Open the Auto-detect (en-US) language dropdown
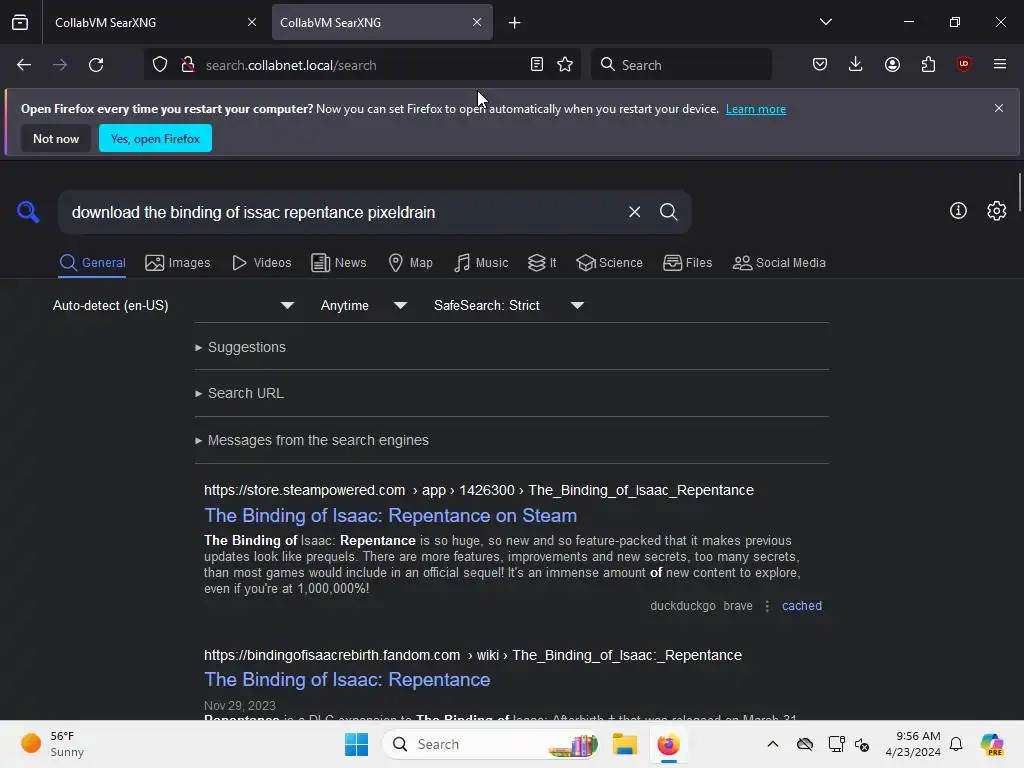Image resolution: width=1024 pixels, height=768 pixels. click(173, 306)
